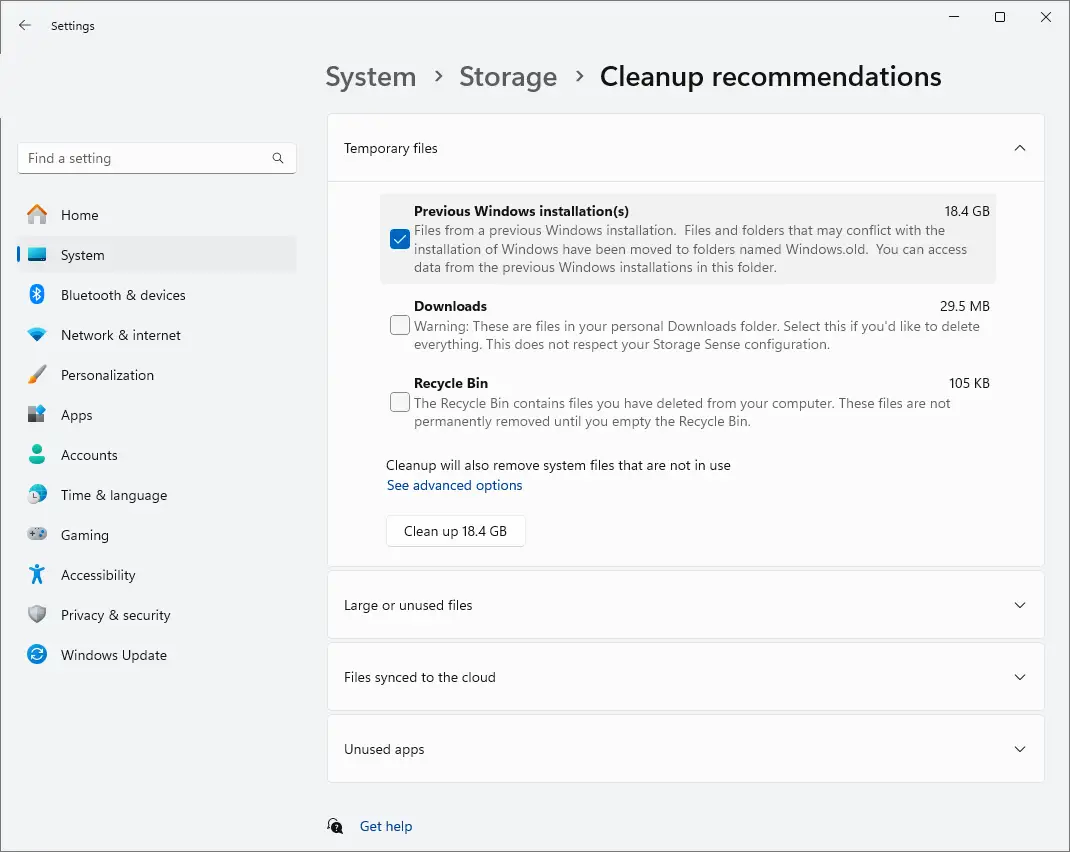Click the Home house icon
Screen dimensions: 1070x852
pos(37,215)
